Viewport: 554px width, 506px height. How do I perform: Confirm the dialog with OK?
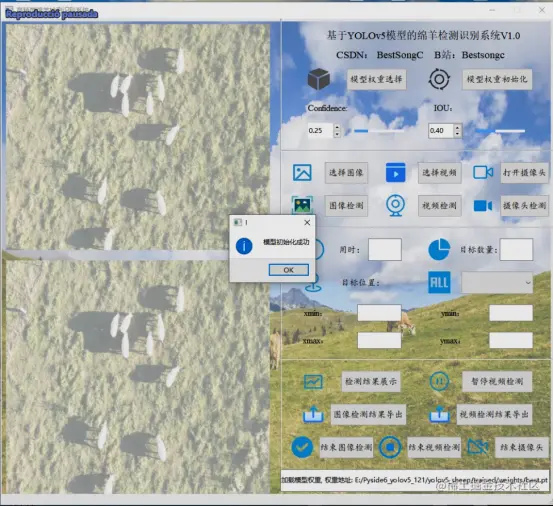[x=289, y=270]
